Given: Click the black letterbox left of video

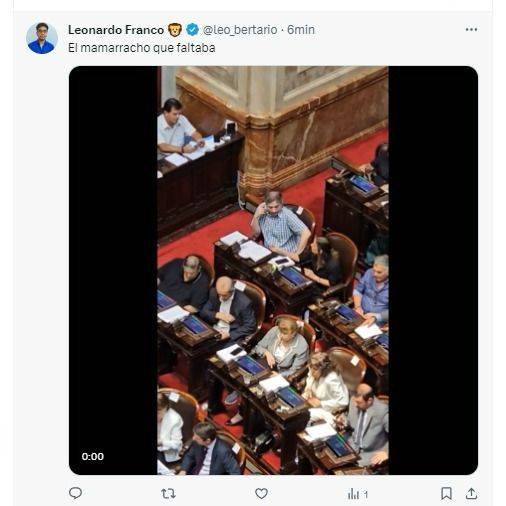Looking at the screenshot, I should point(113,270).
